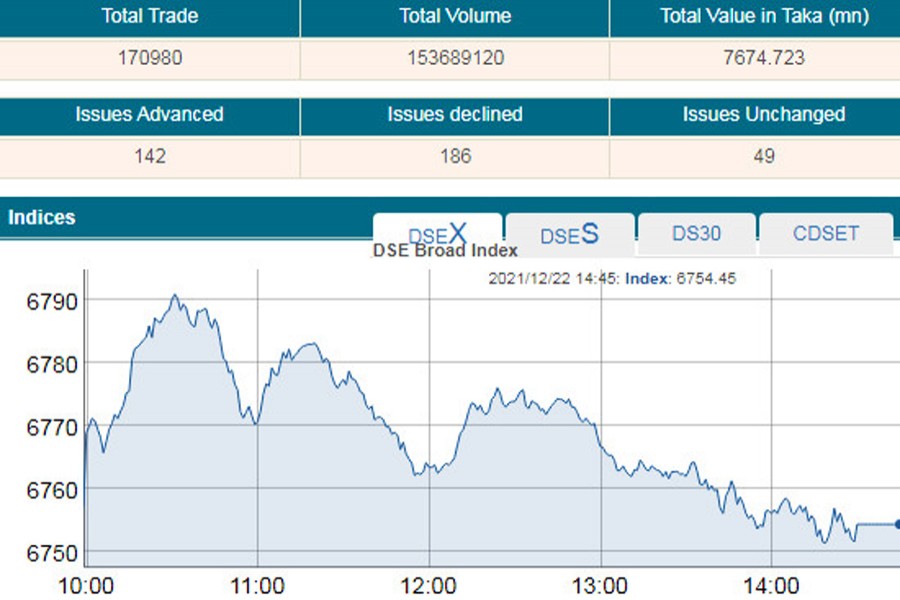This screenshot has height=600, width=900.
Task: Select the DS30 tab
Action: [696, 234]
